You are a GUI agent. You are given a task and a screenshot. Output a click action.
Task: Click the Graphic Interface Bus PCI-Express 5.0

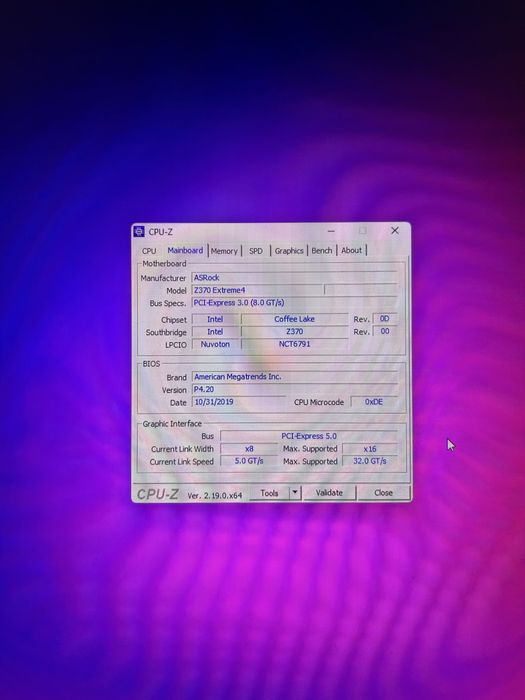click(309, 436)
